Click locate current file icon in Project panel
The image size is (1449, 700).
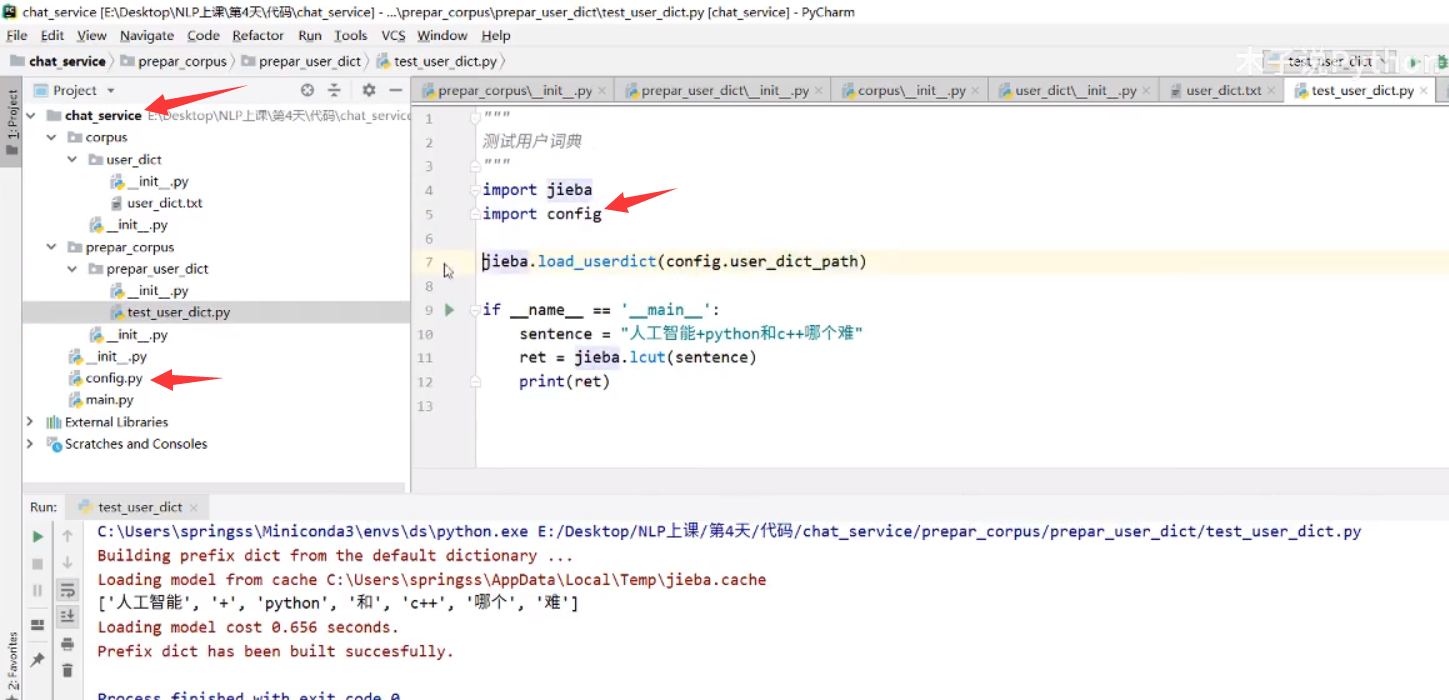(x=308, y=90)
